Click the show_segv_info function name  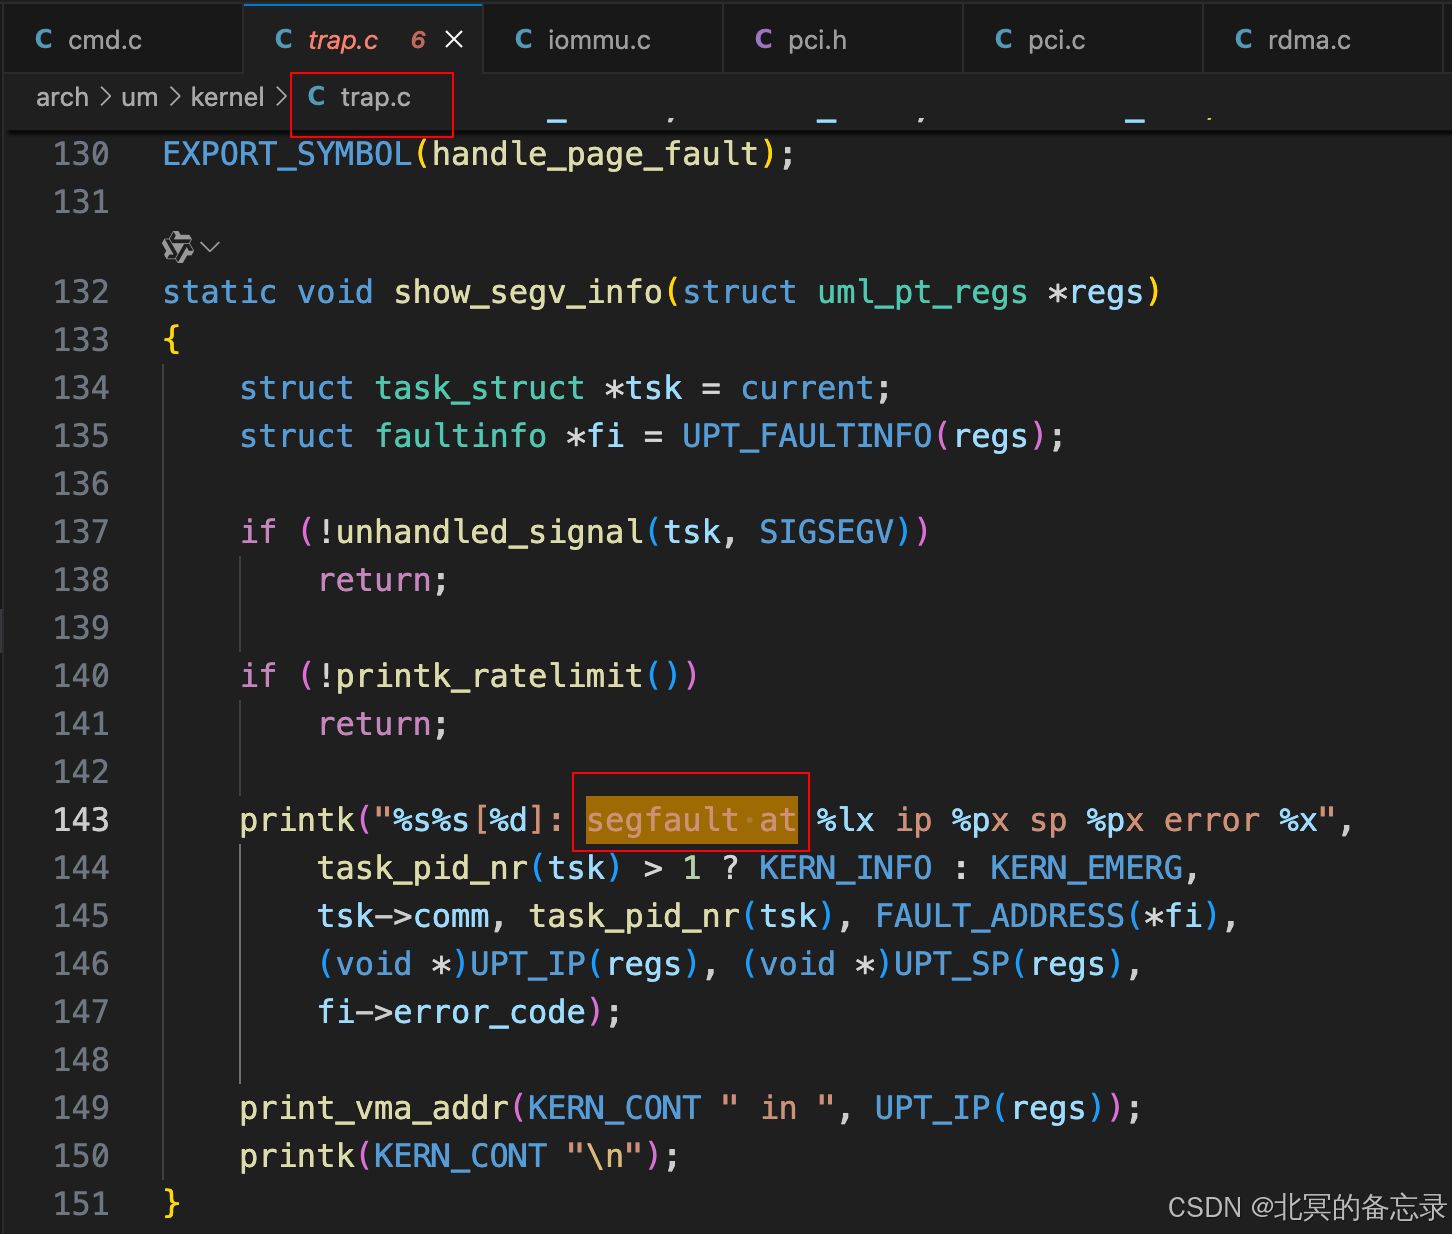pyautogui.click(x=528, y=292)
